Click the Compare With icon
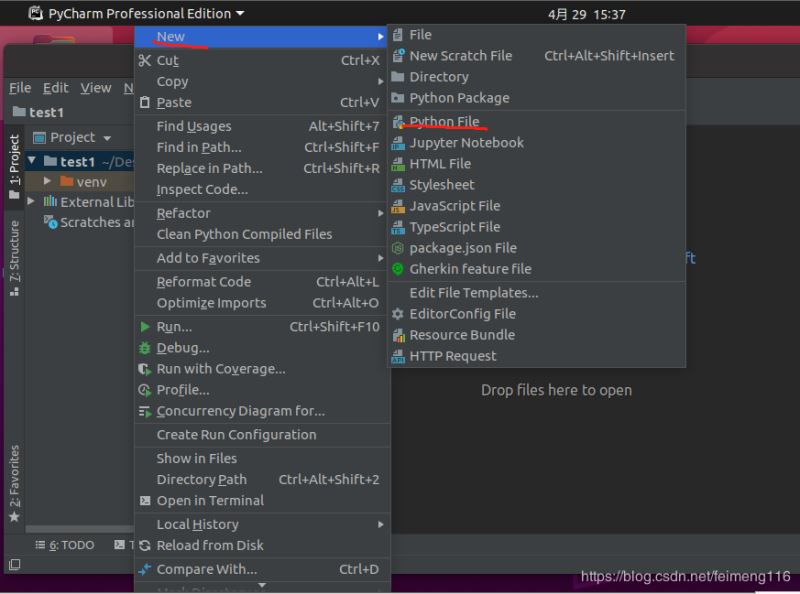This screenshot has height=594, width=800. (x=145, y=569)
